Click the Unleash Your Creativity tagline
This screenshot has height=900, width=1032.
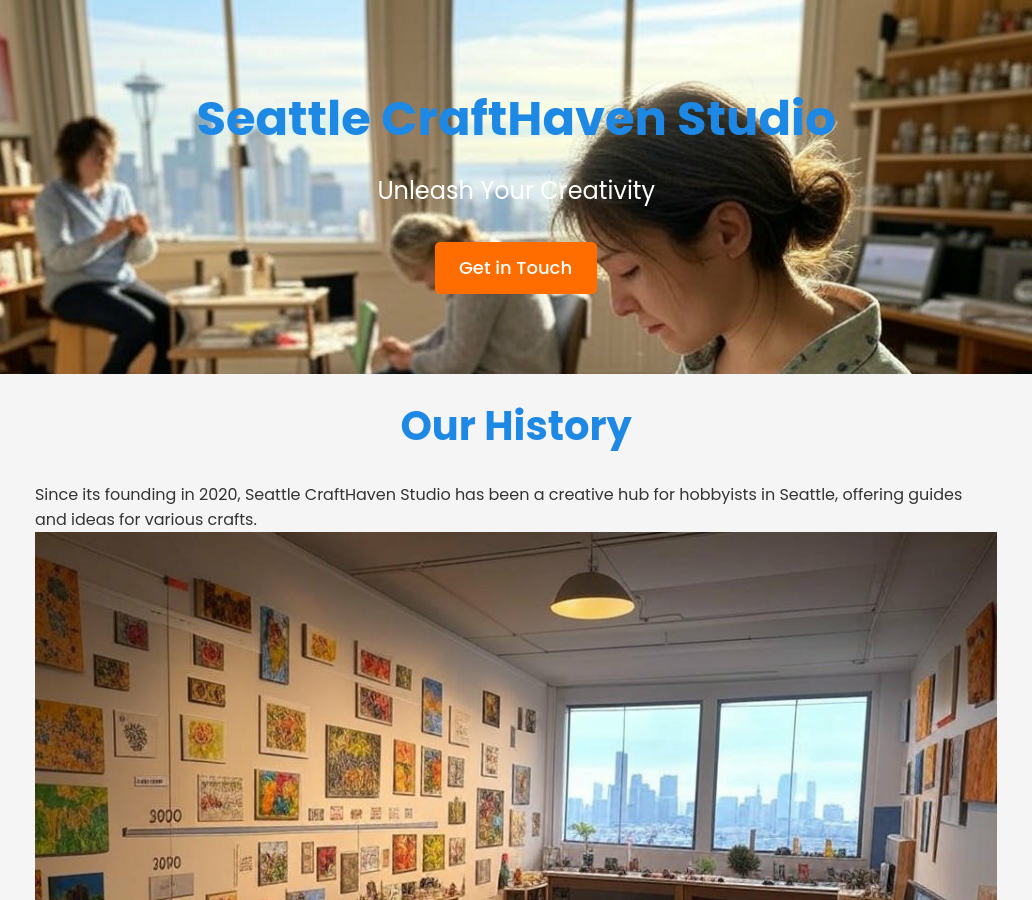coord(516,190)
